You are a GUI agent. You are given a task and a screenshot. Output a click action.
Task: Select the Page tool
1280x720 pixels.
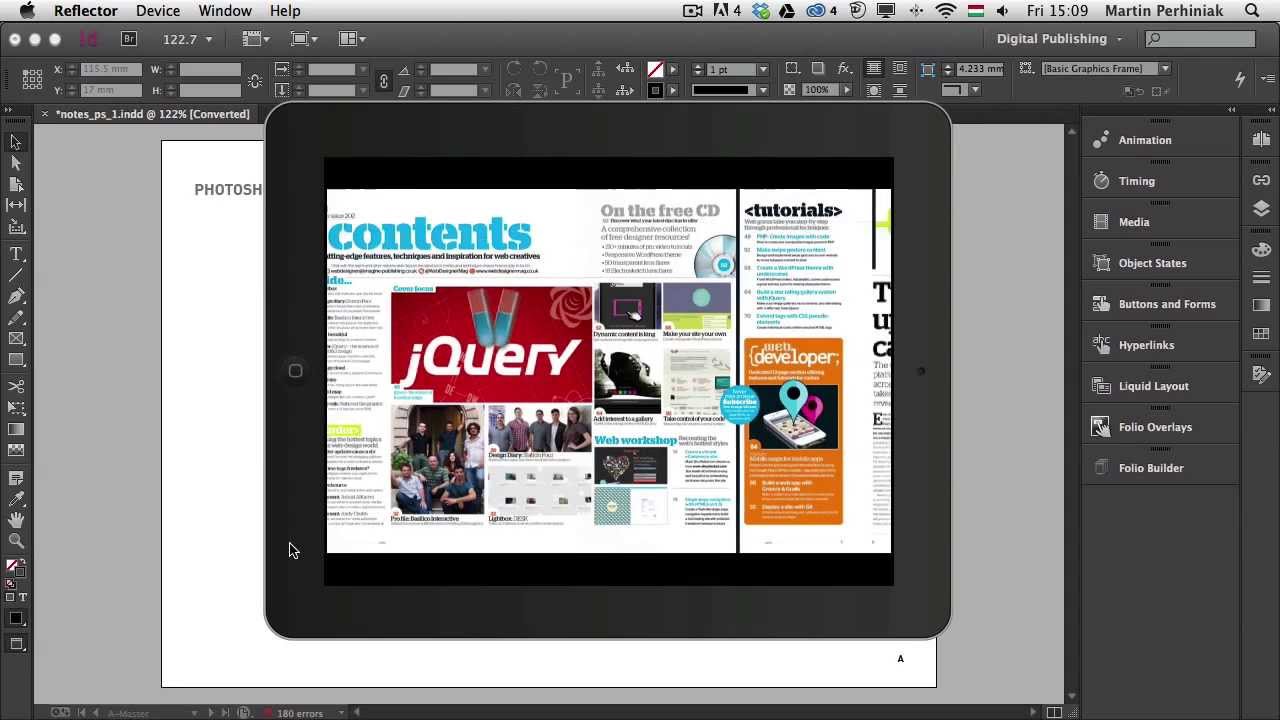pyautogui.click(x=16, y=184)
